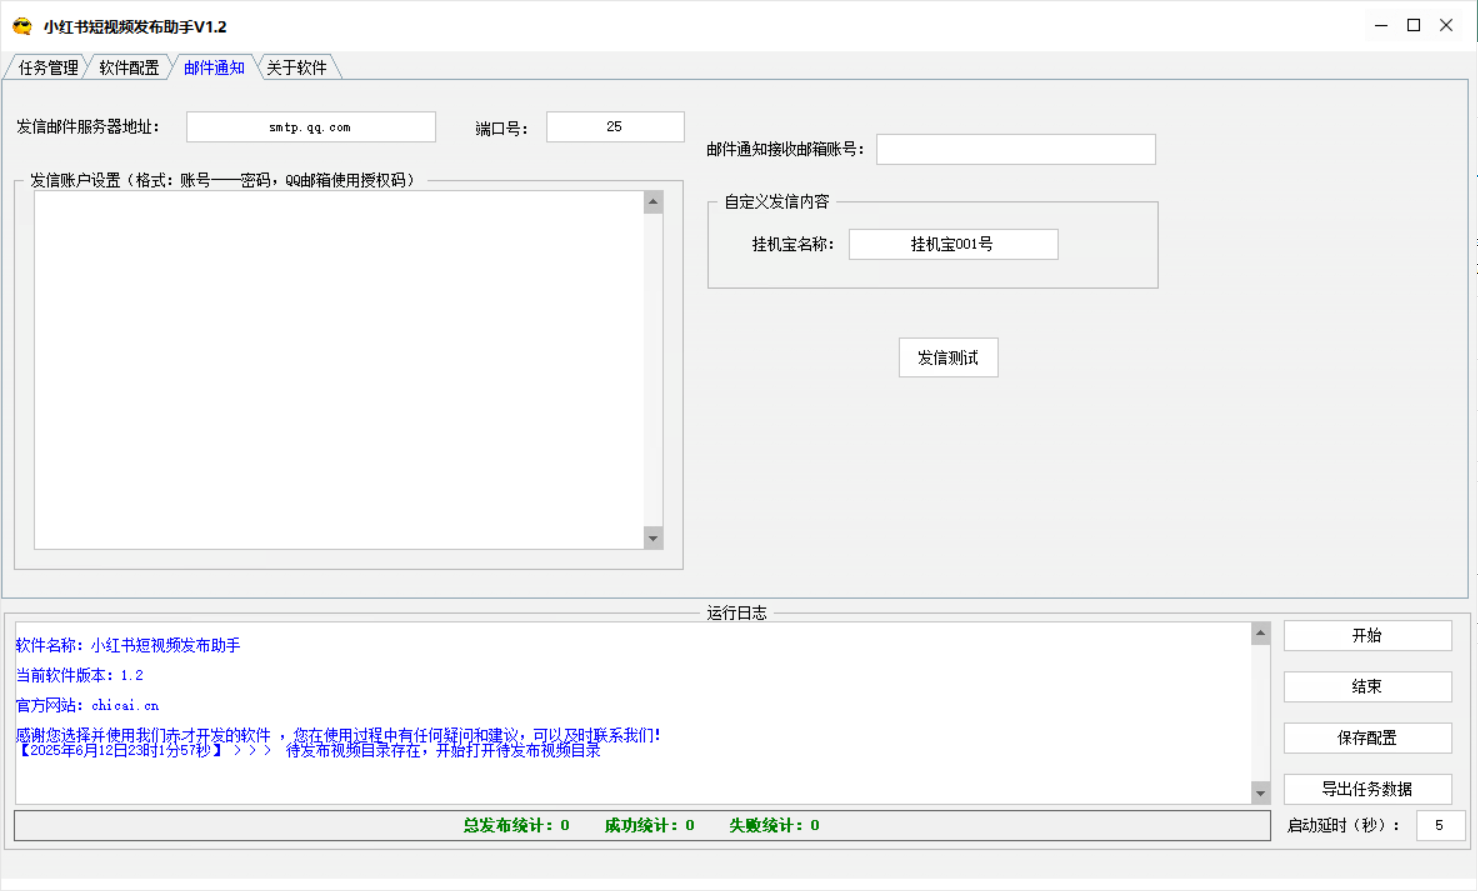
Task: Click the 保存配置 button
Action: click(1367, 738)
